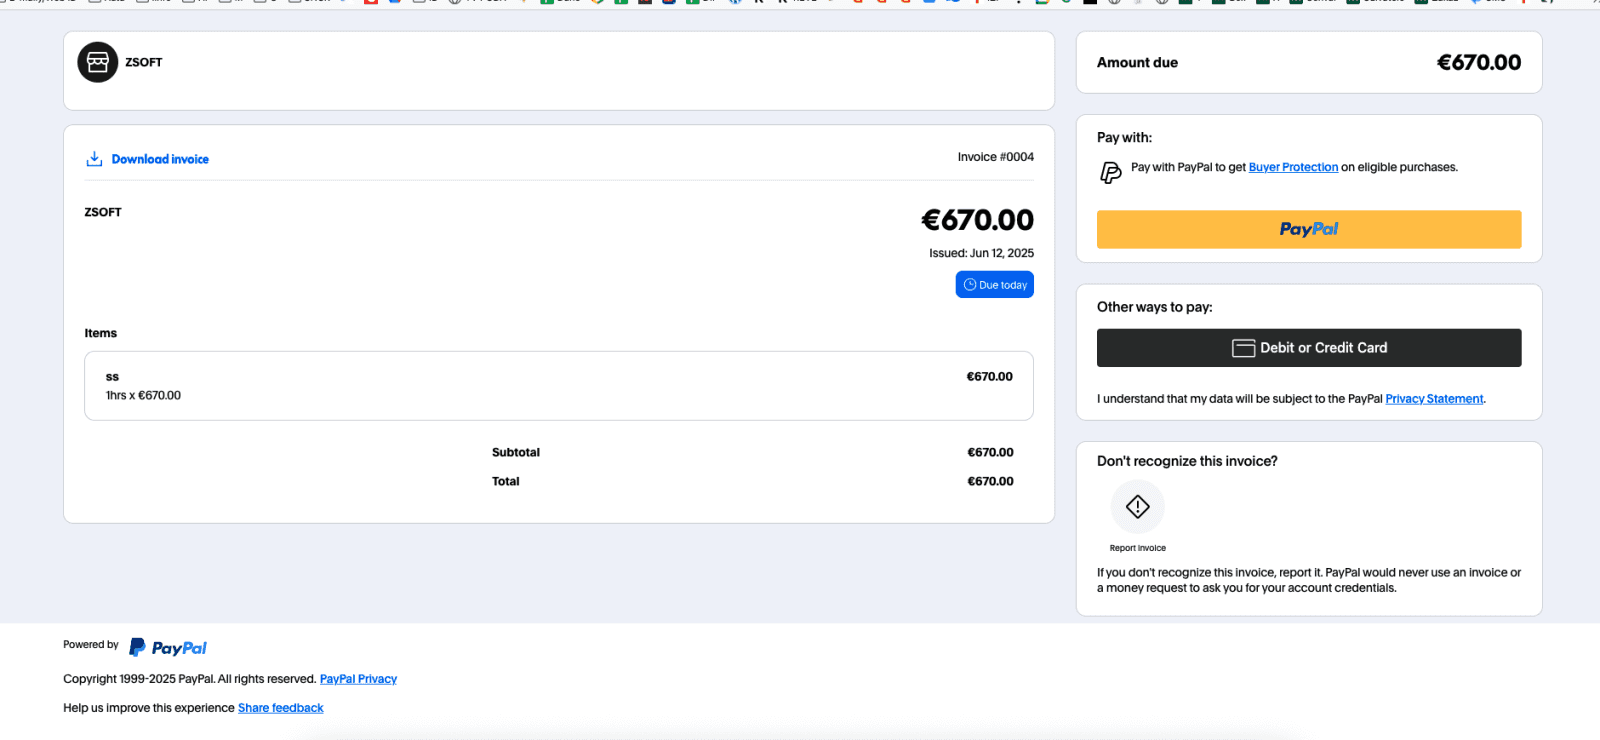This screenshot has width=1600, height=740.
Task: Click the Issued: Jun 12, 2025 text
Action: tap(981, 253)
